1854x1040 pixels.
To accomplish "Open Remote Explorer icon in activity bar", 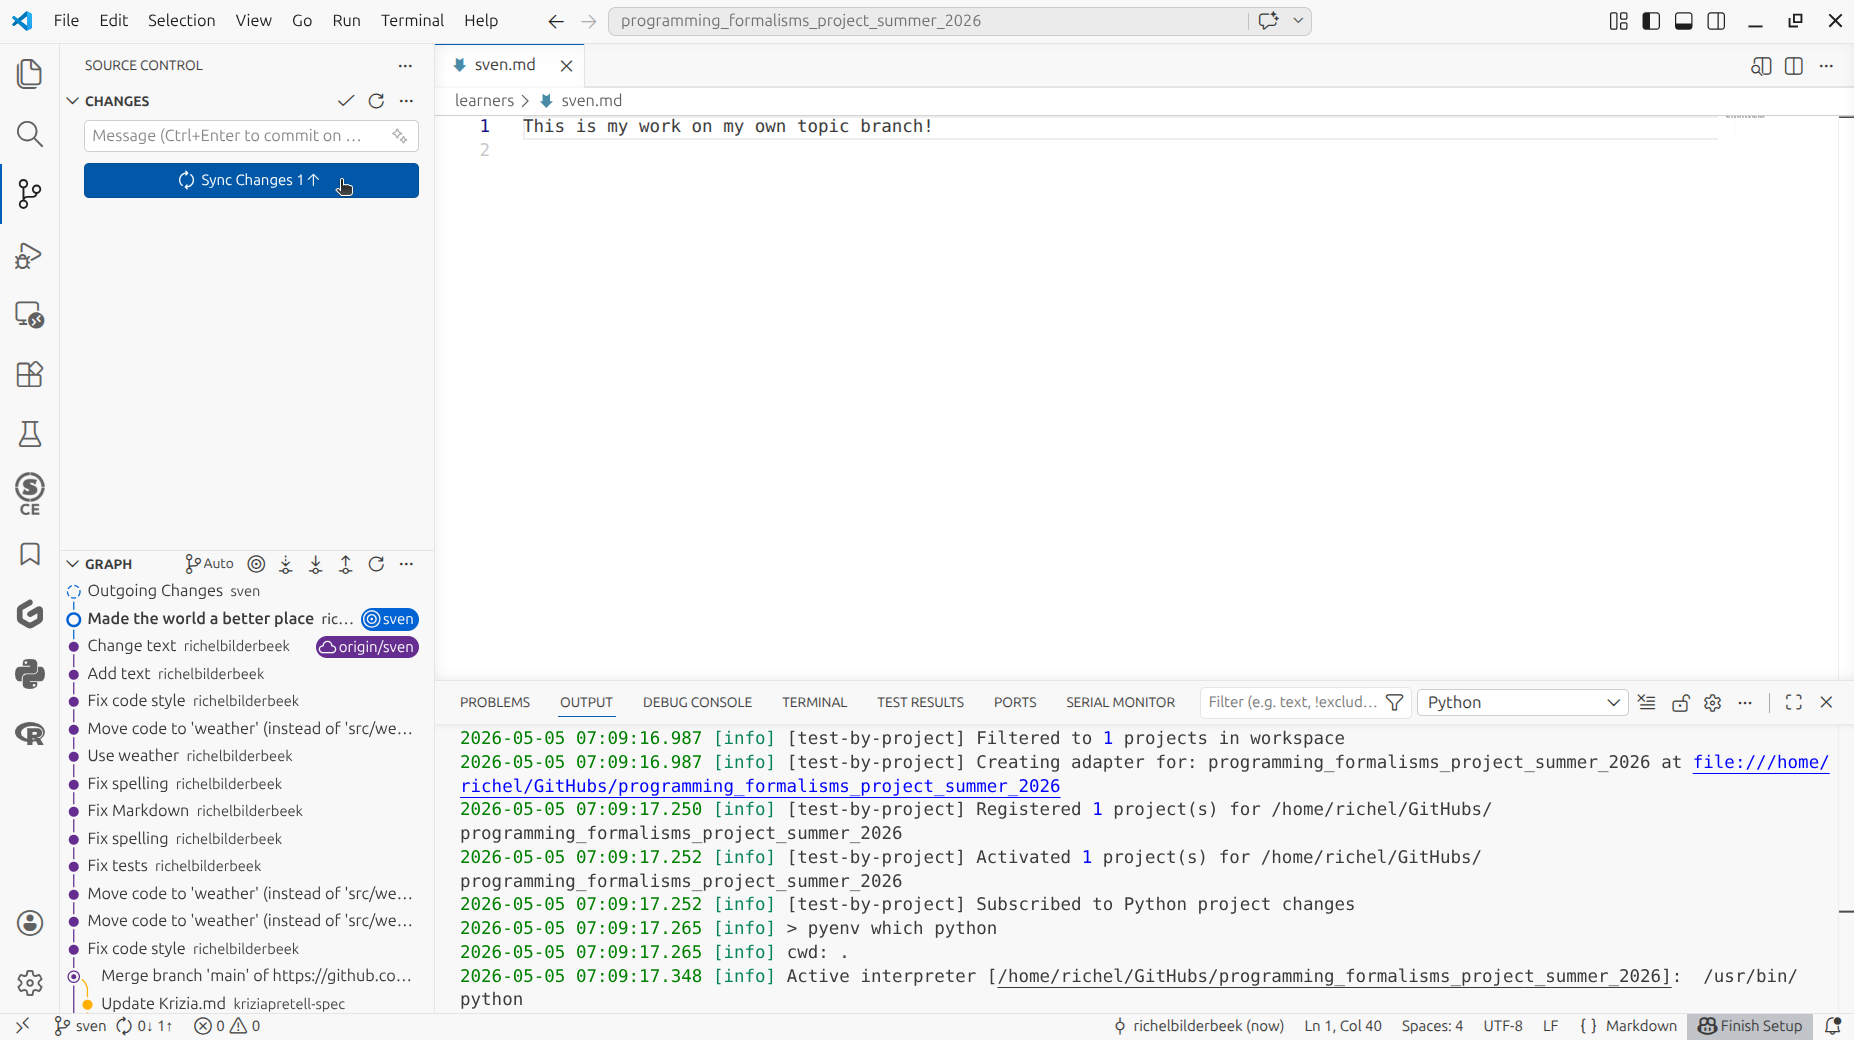I will coord(30,315).
